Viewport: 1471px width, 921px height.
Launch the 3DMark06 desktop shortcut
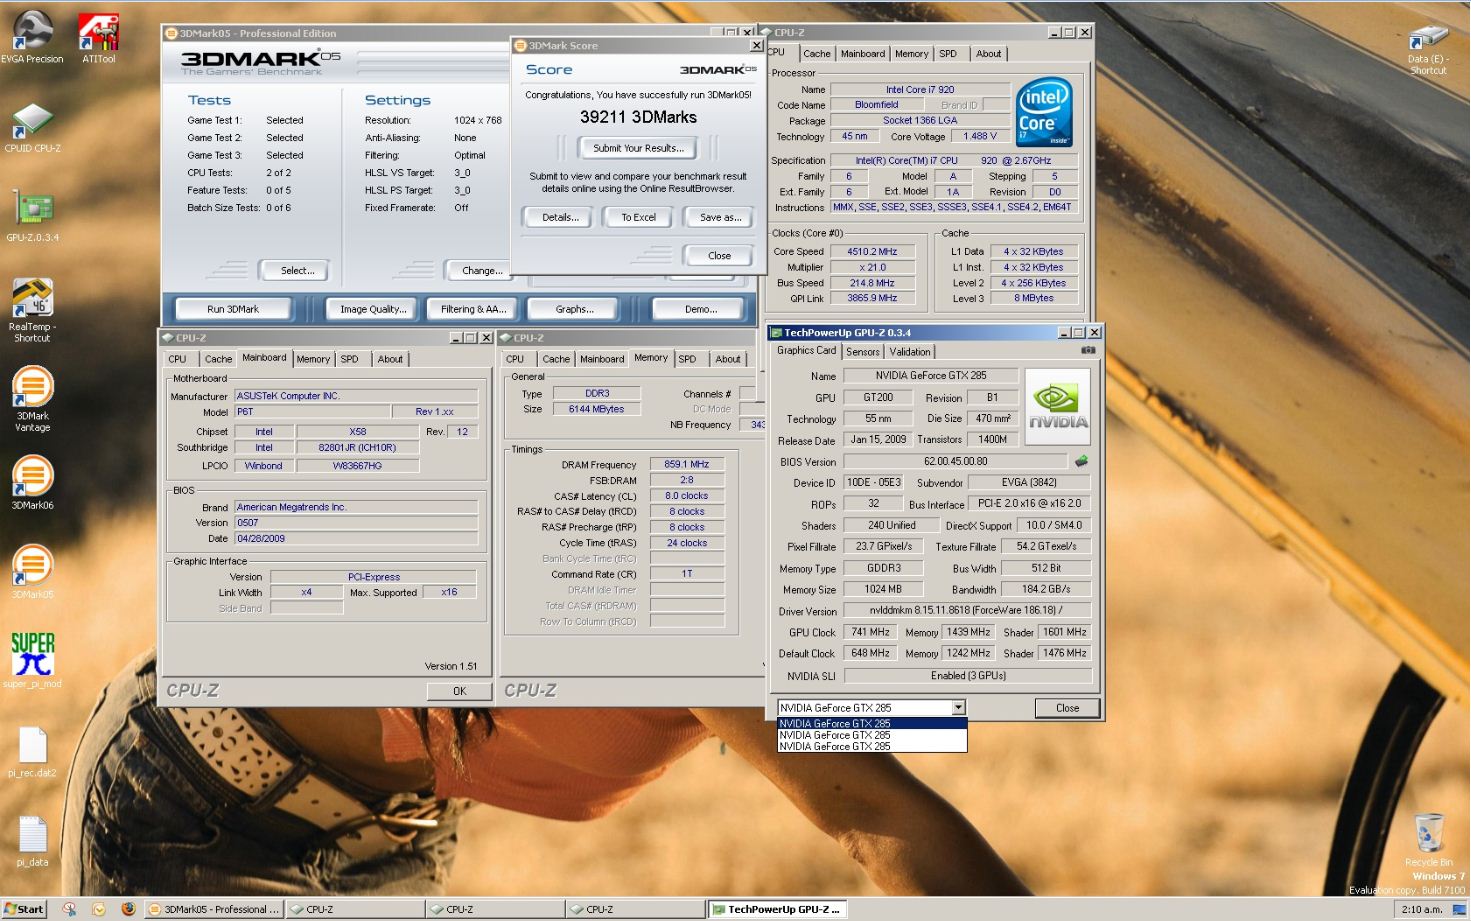32,482
